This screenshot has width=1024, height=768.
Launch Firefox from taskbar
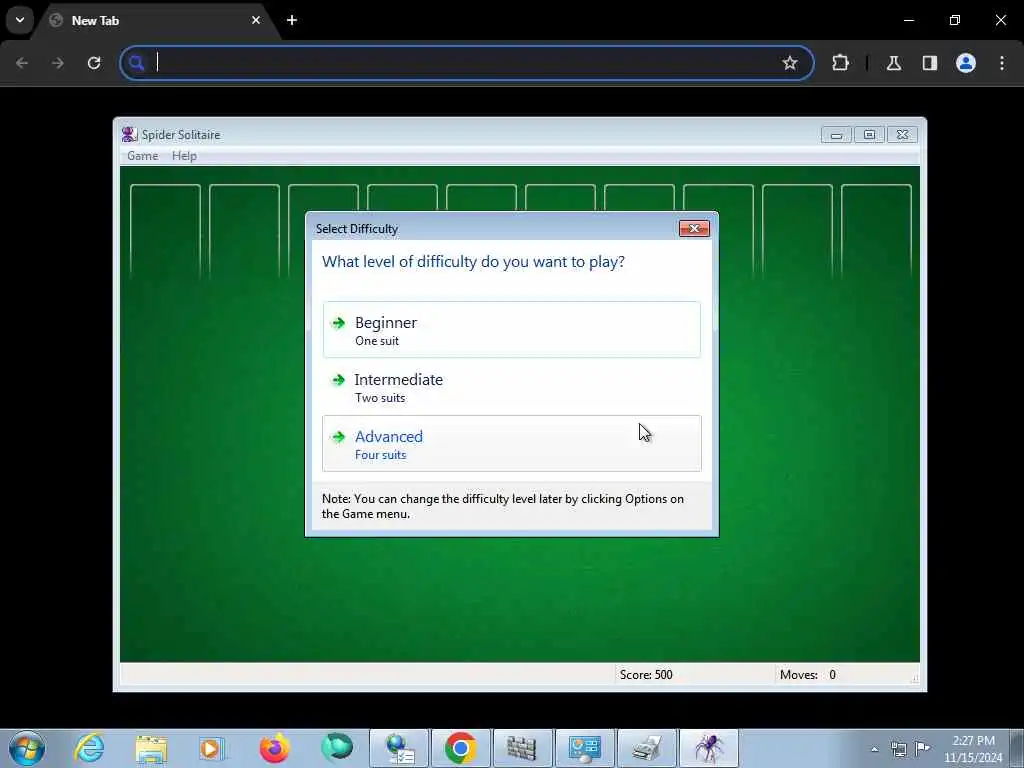tap(274, 748)
